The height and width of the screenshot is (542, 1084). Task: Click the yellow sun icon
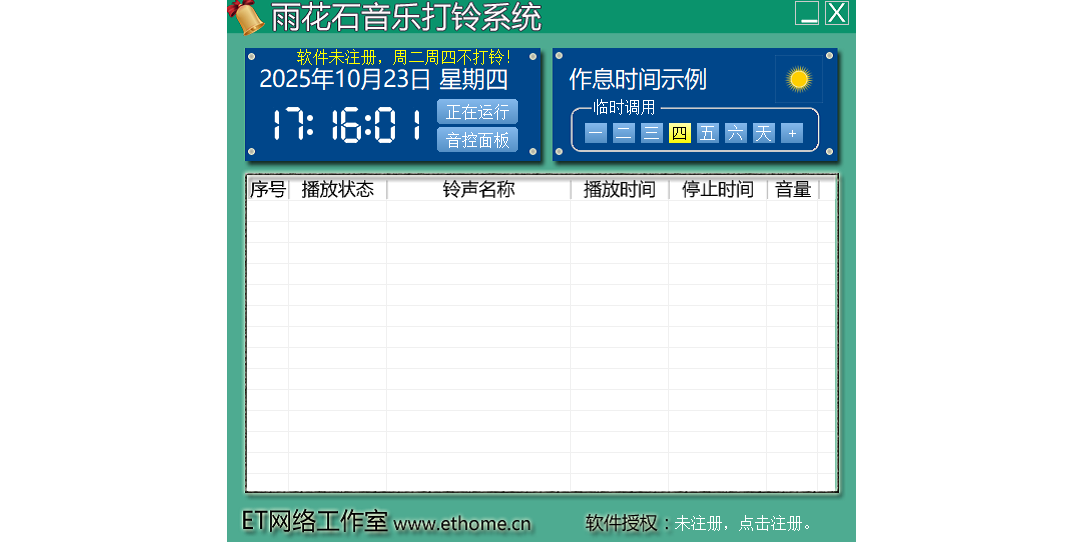coord(798,79)
